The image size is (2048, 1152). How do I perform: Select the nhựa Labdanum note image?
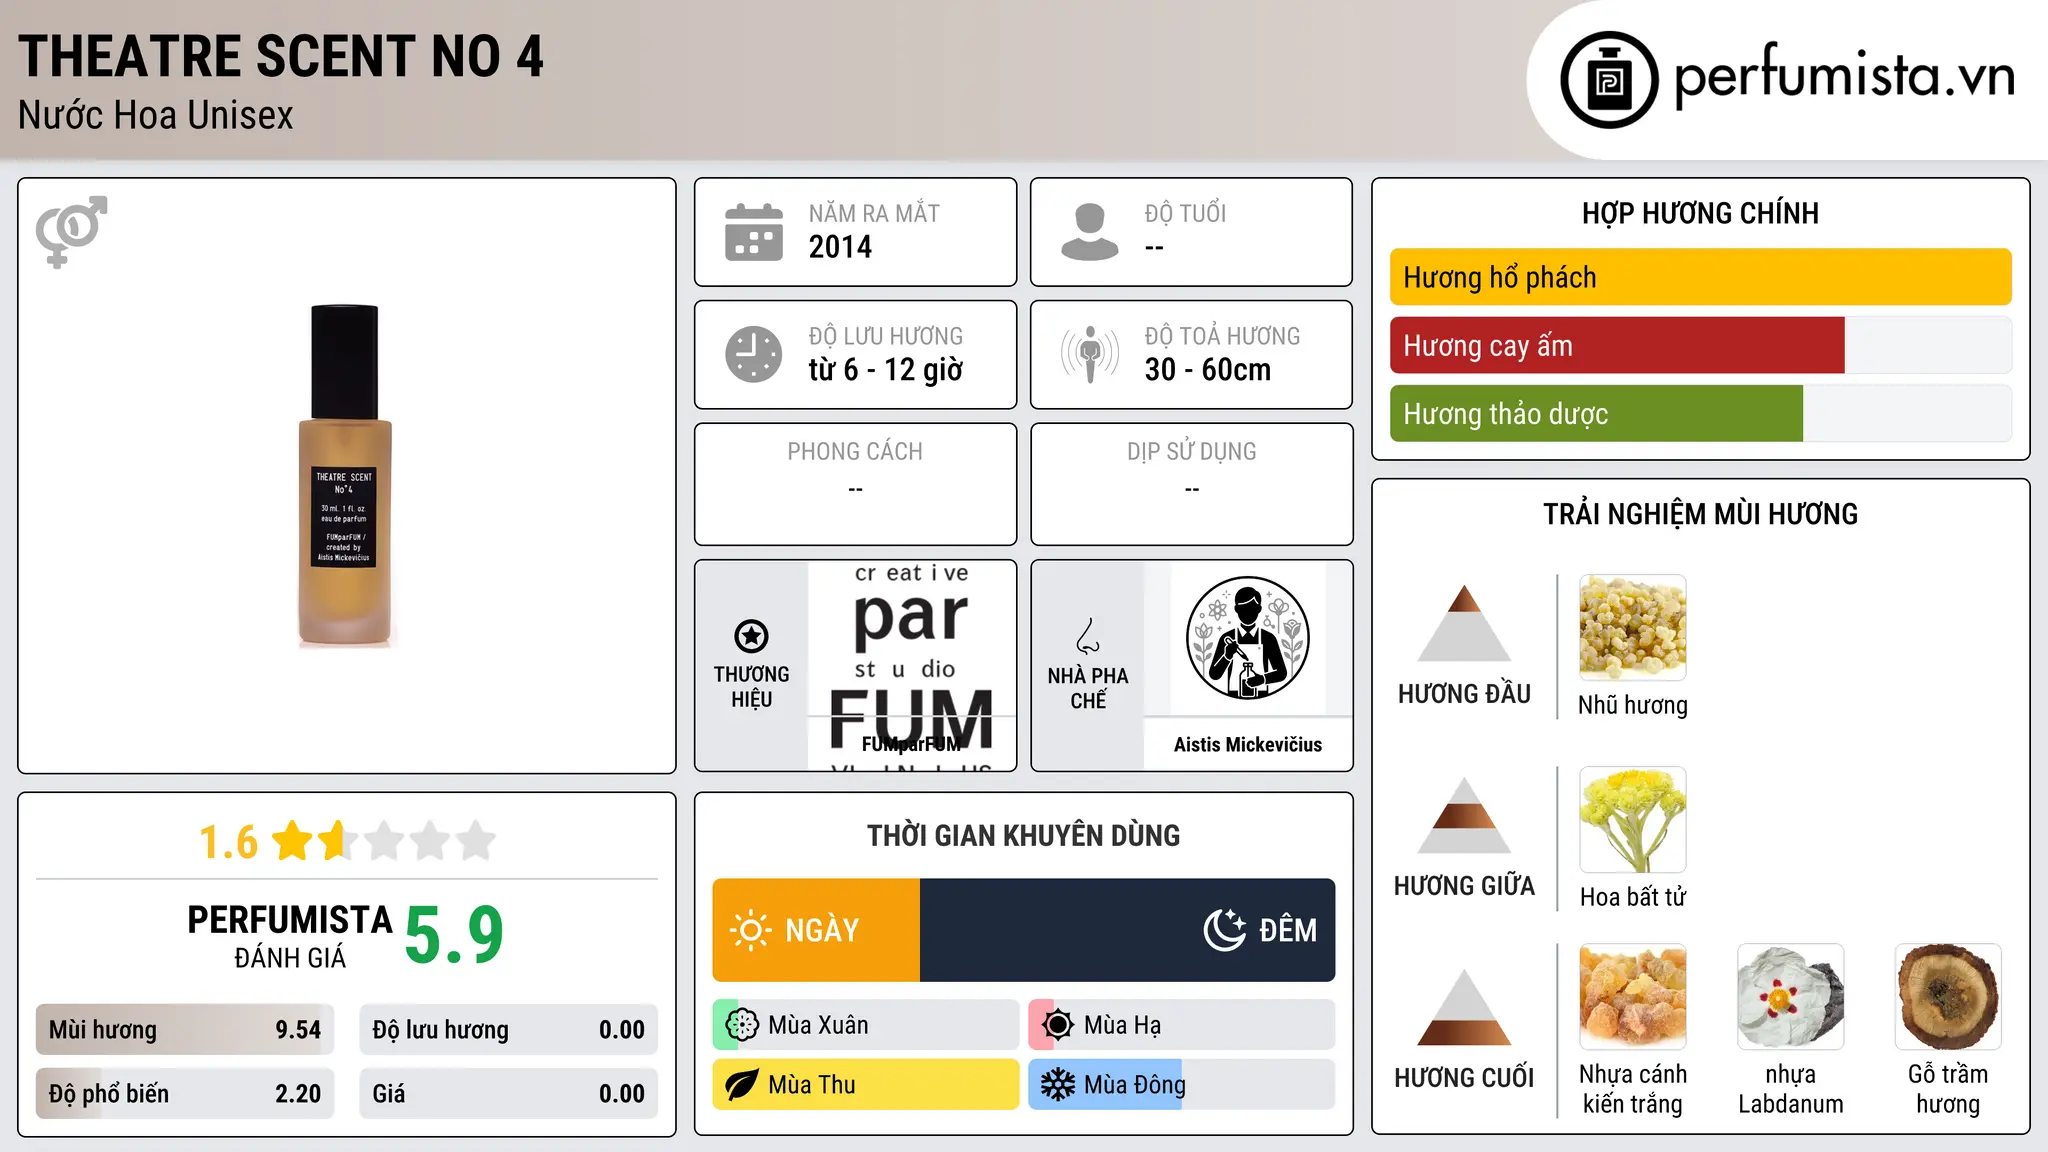pyautogui.click(x=1791, y=997)
